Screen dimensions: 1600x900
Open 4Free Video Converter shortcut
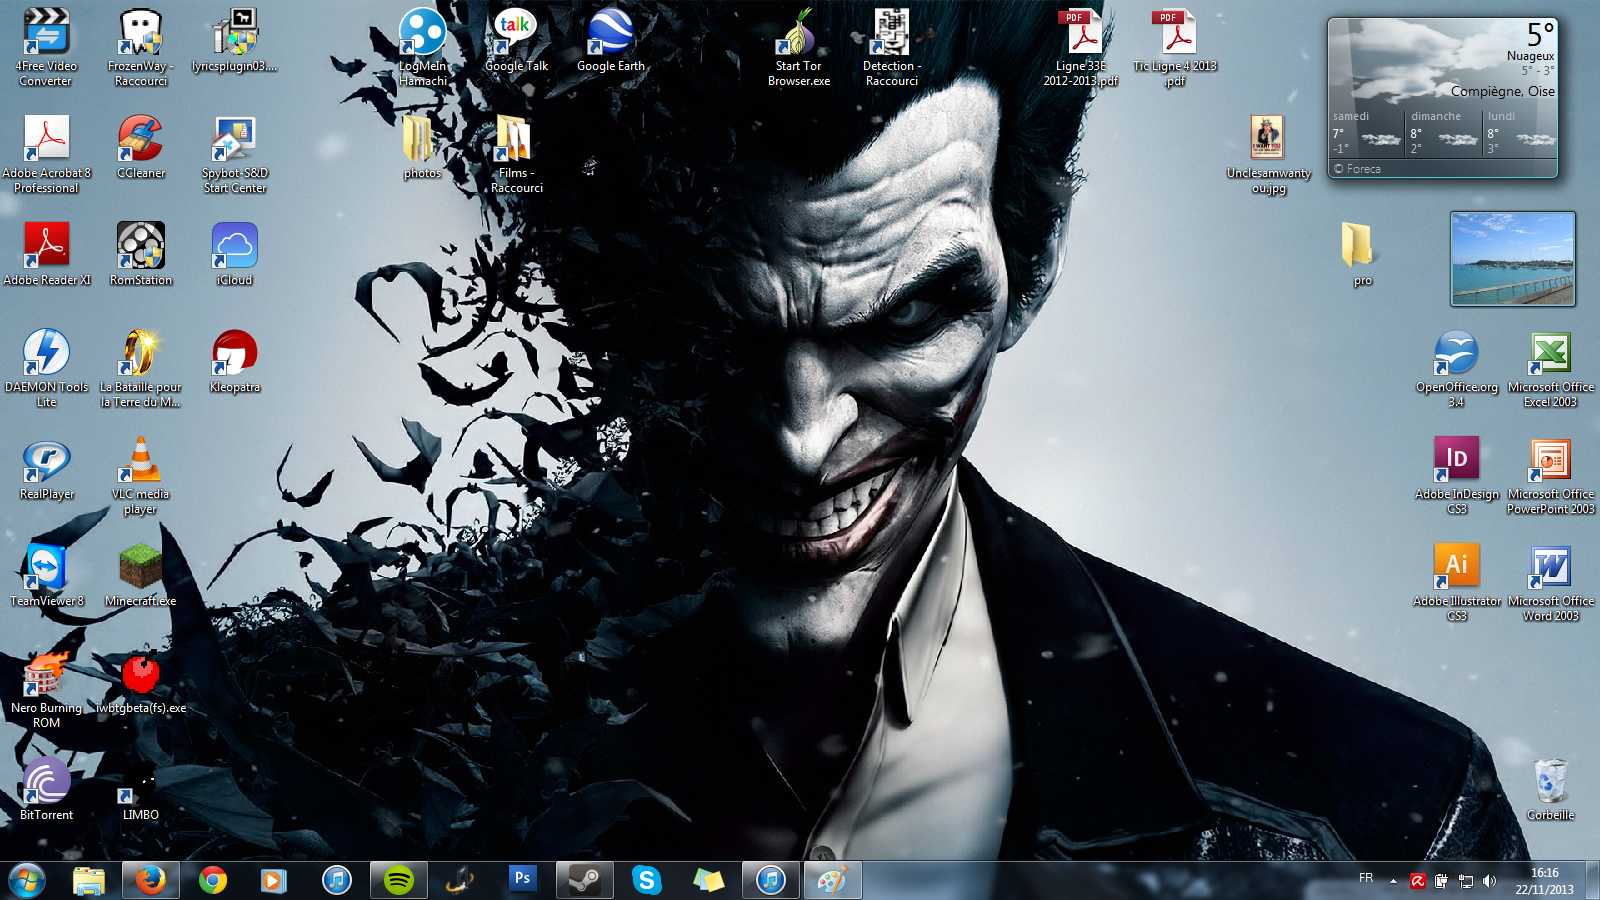point(46,47)
